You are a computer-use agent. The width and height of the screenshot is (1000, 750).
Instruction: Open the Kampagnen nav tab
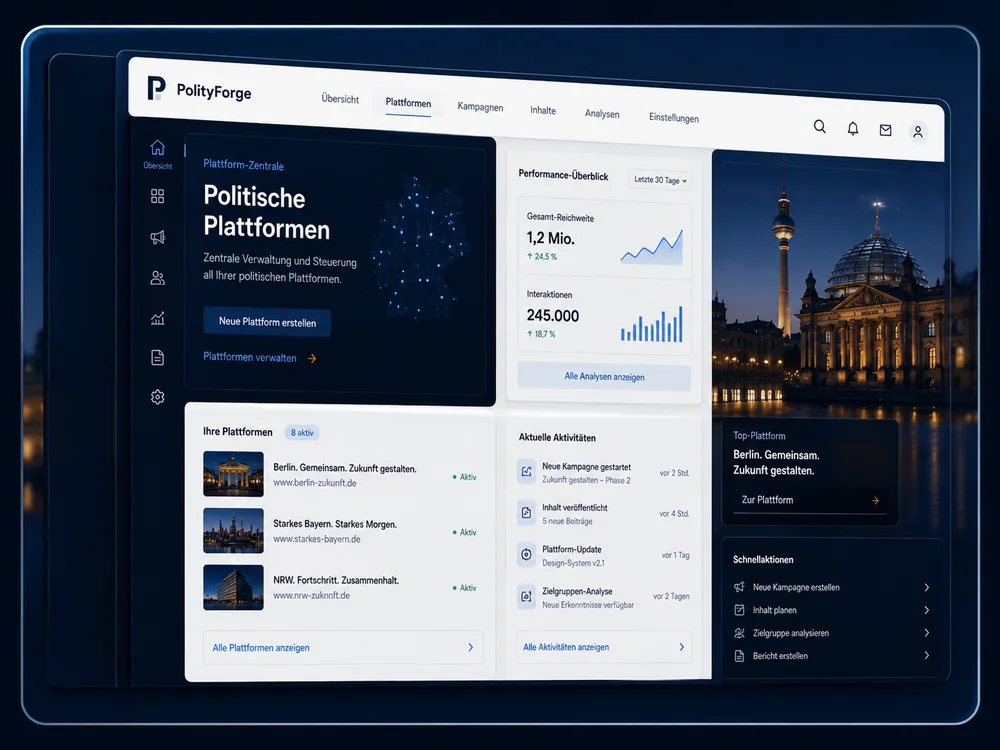point(480,107)
